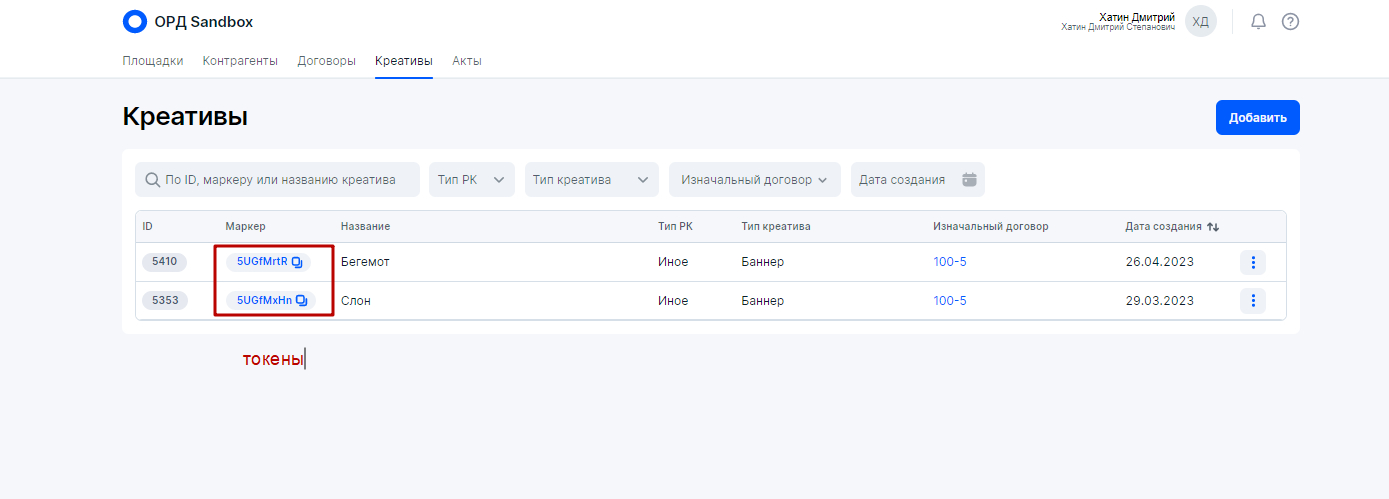Open three-dot menu for Бегемот row

(x=1253, y=262)
